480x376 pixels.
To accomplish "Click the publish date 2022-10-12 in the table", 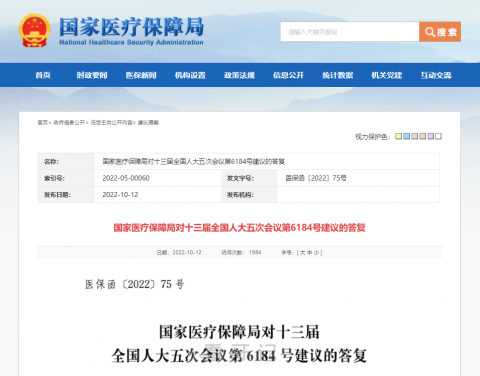I will [x=120, y=195].
